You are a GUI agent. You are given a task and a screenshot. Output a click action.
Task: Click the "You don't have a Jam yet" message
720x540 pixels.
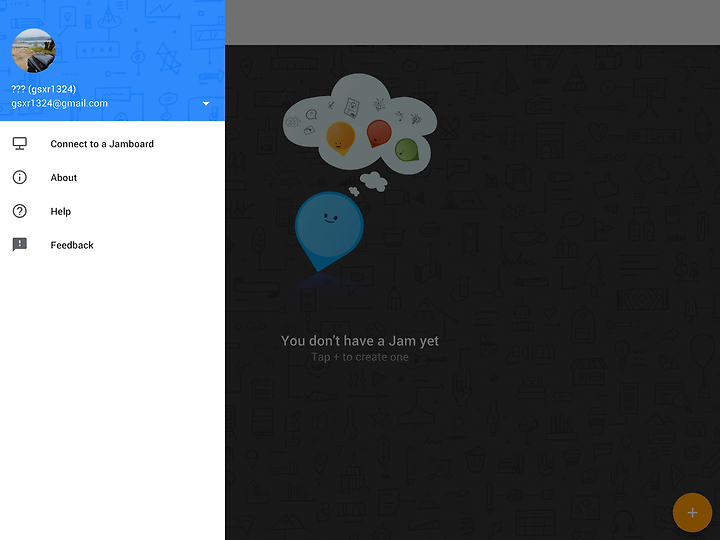click(x=360, y=341)
